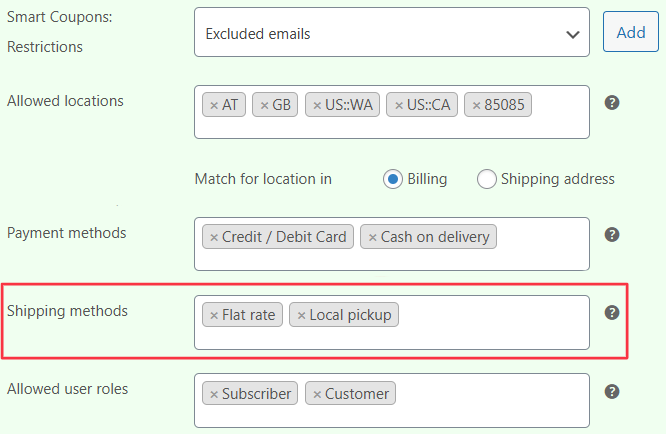
Task: Remove the 85085 location tag
Action: (477, 105)
